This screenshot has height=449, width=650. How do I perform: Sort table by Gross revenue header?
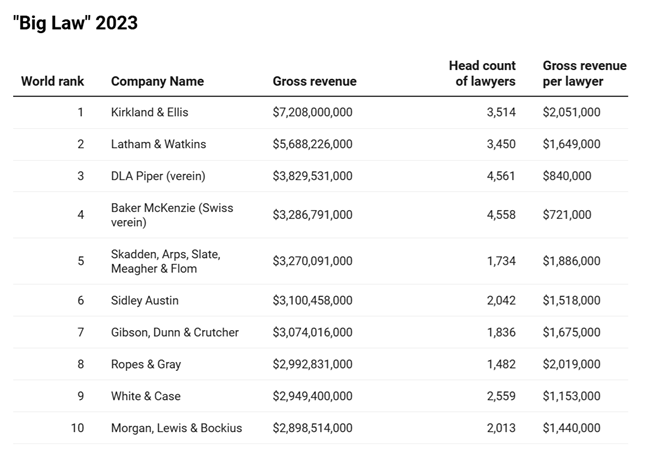pyautogui.click(x=314, y=81)
